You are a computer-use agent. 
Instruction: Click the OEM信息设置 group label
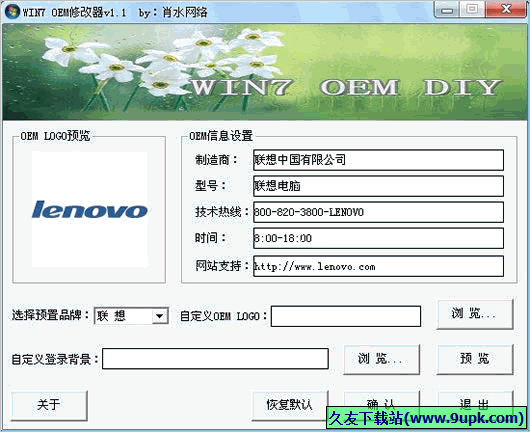click(x=221, y=136)
